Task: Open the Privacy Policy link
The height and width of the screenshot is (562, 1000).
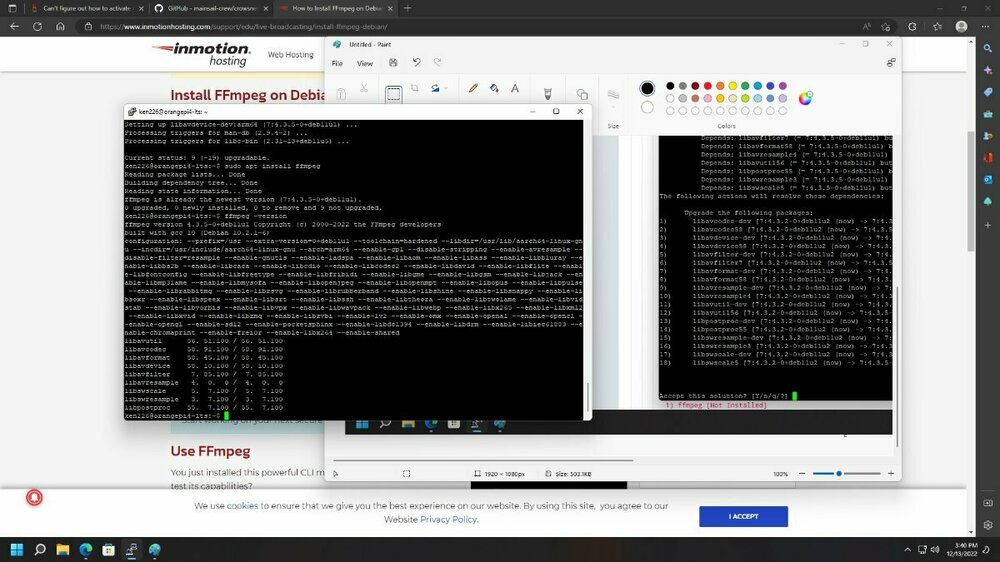Action: [448, 519]
